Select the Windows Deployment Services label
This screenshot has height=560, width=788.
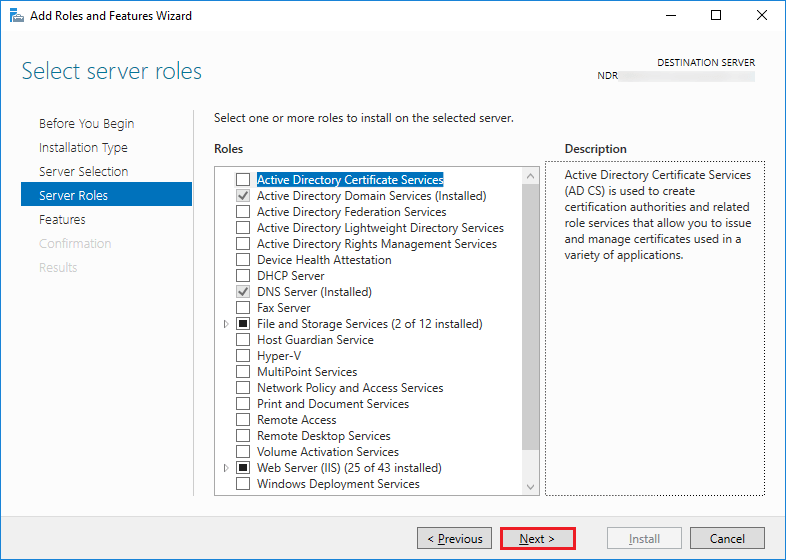click(x=338, y=484)
